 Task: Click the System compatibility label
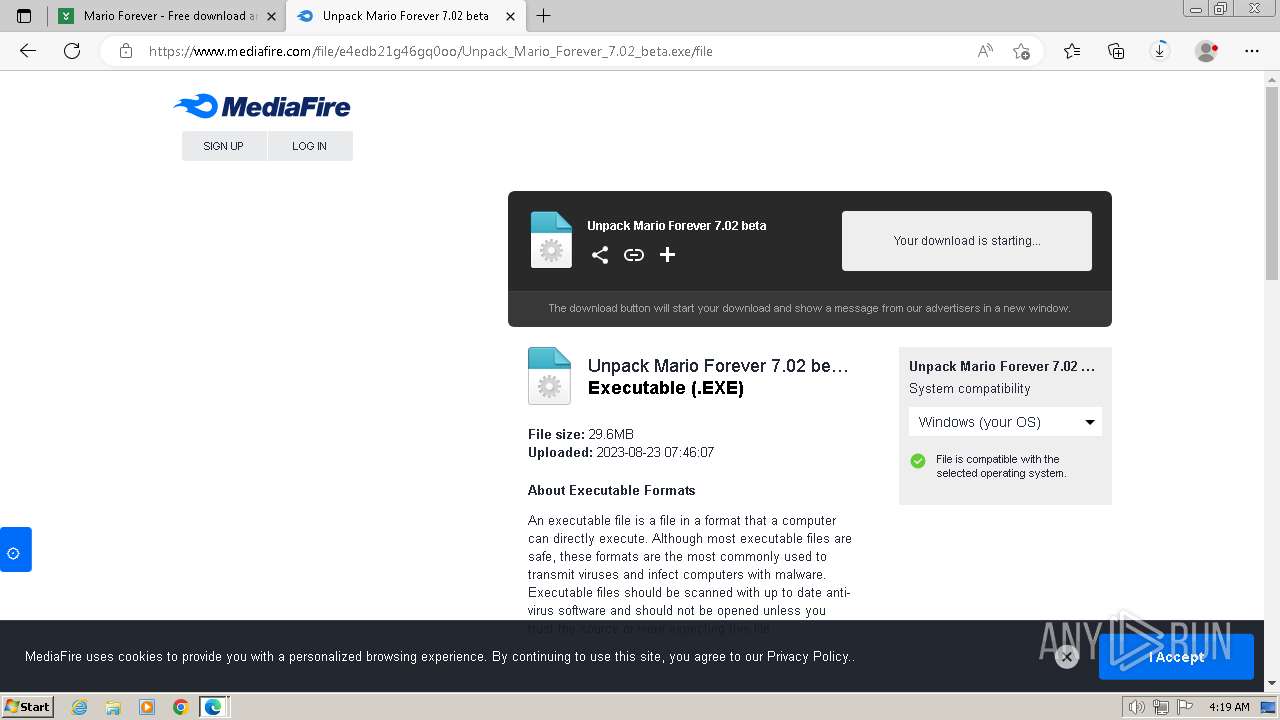(969, 389)
